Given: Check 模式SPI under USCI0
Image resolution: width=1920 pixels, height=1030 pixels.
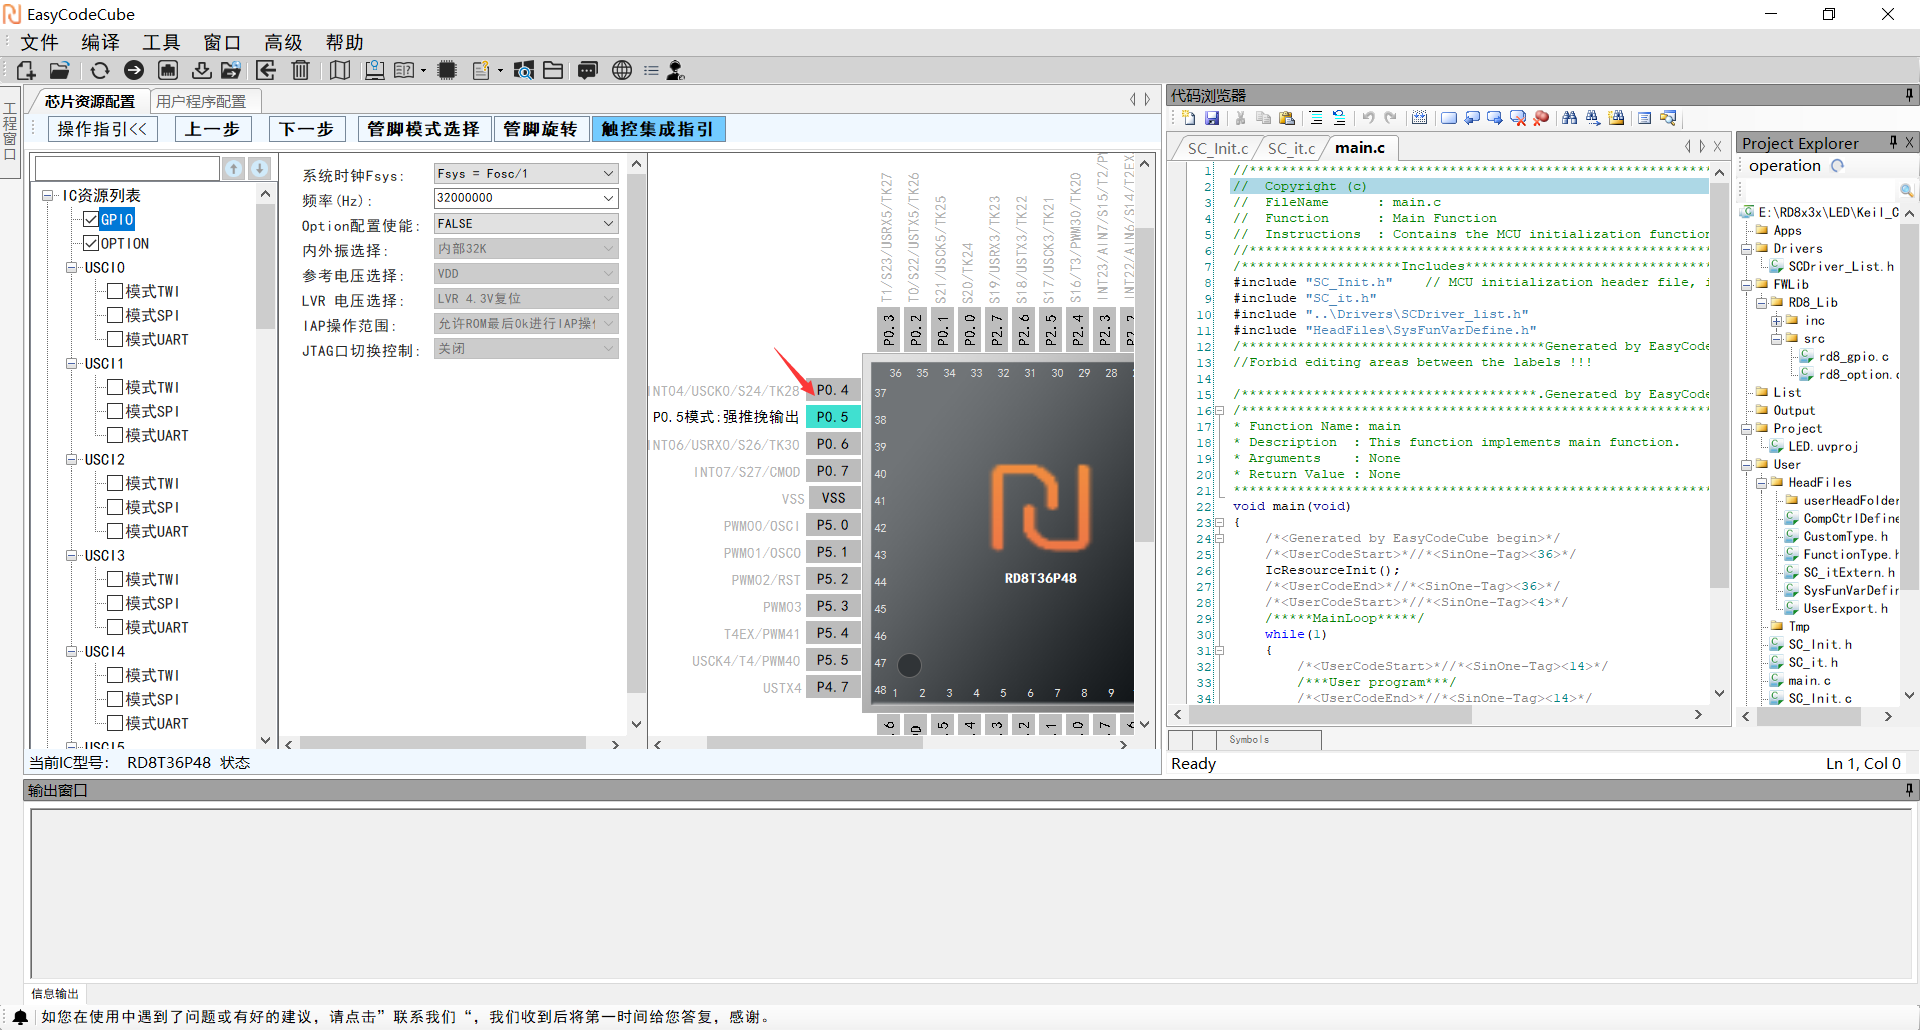Looking at the screenshot, I should pos(115,315).
